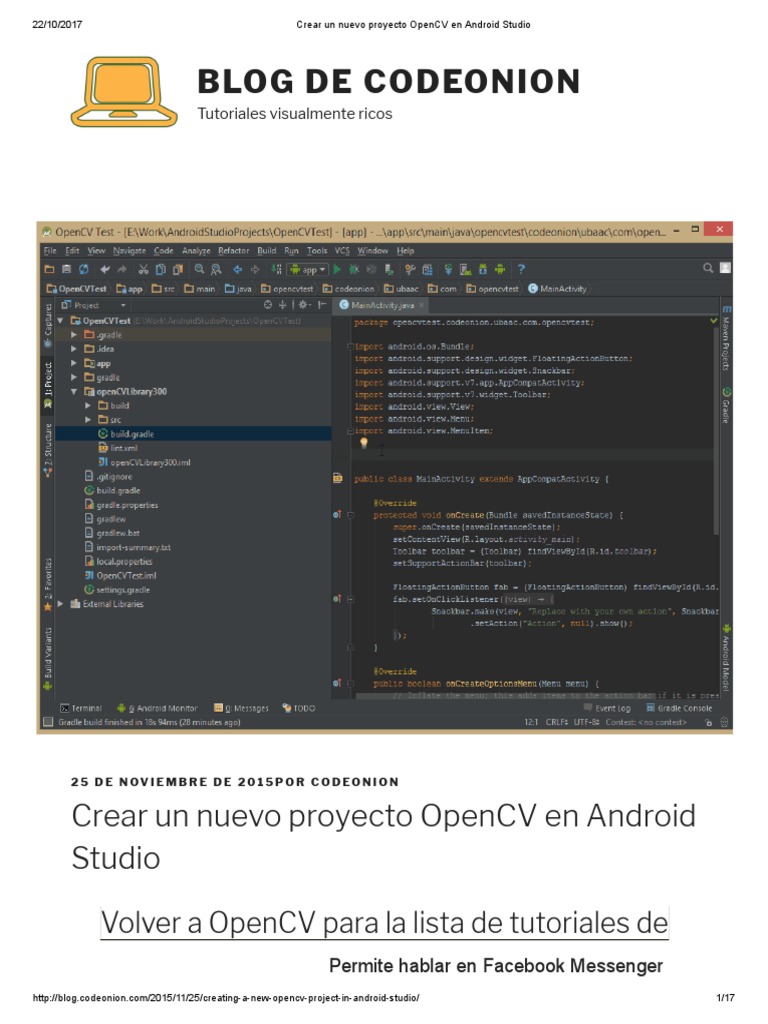Click the UTF-8 encoding status entry
Viewport: 768px width, 1024px height.
click(586, 722)
